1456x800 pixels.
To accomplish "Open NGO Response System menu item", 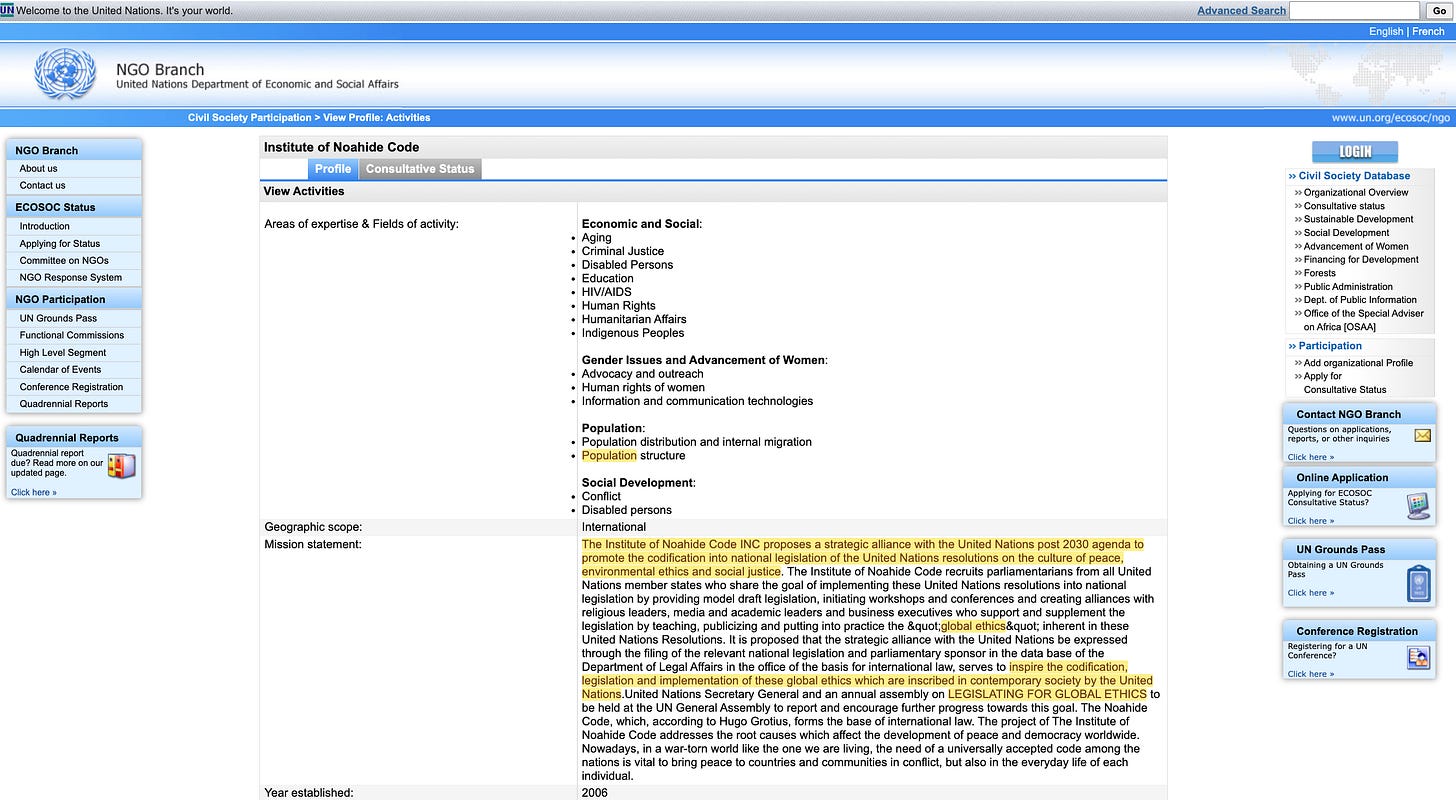I will pyautogui.click(x=71, y=278).
